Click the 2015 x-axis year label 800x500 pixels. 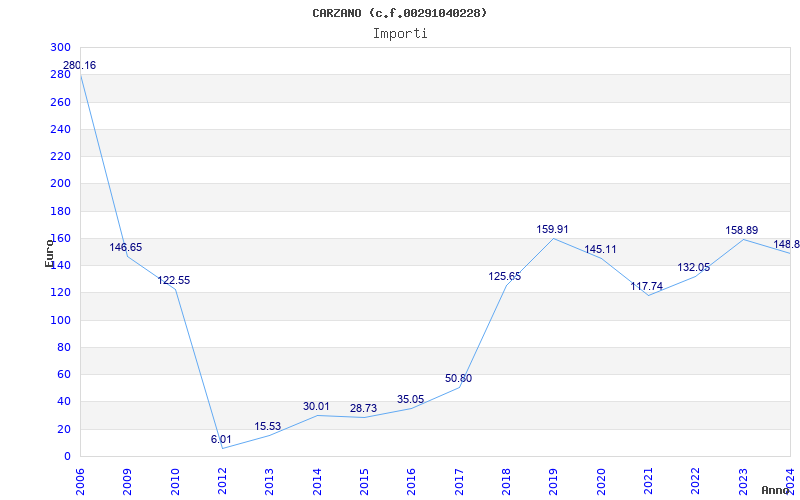[x=364, y=482]
